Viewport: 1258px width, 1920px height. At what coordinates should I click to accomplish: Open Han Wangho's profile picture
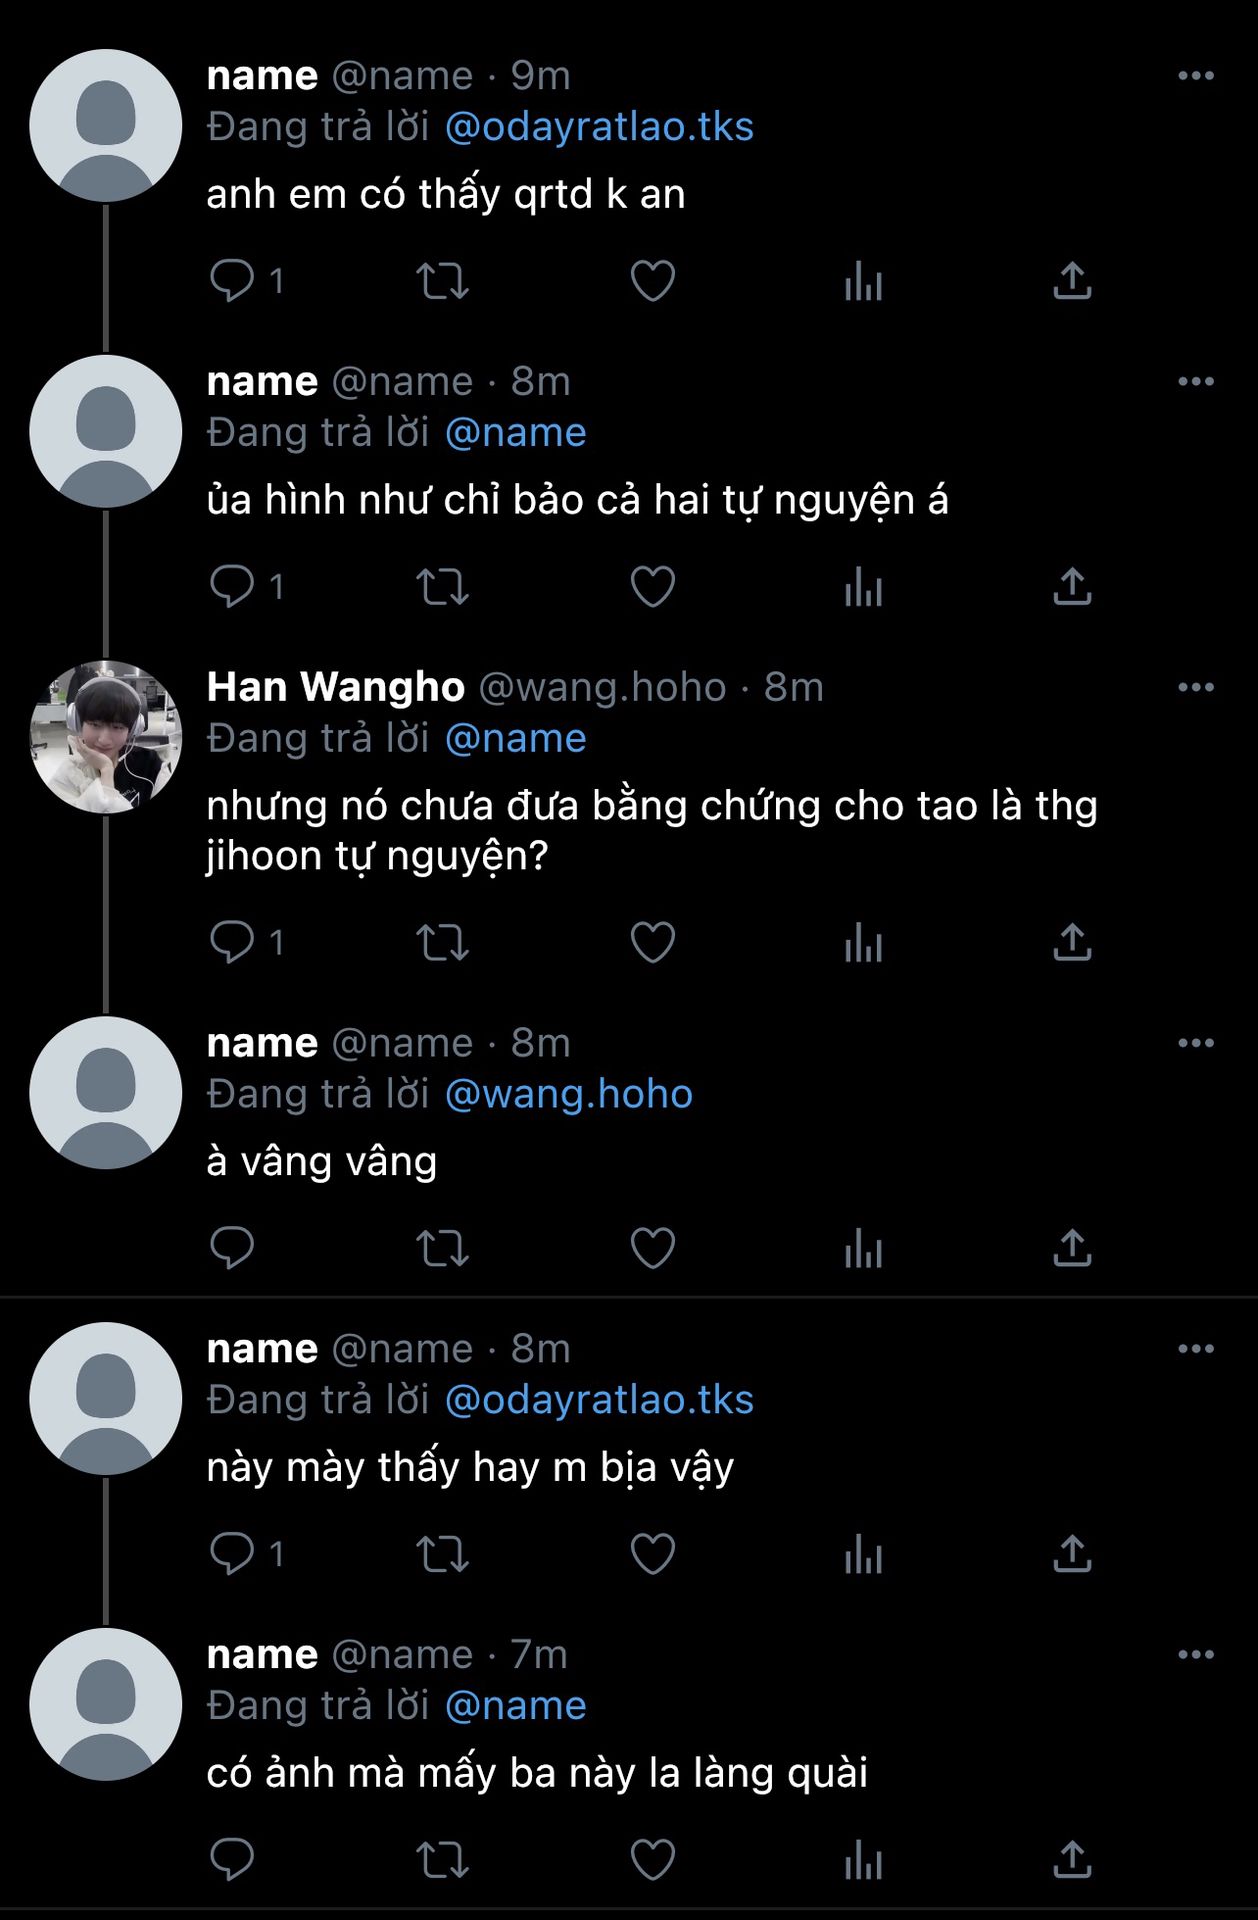pyautogui.click(x=106, y=737)
